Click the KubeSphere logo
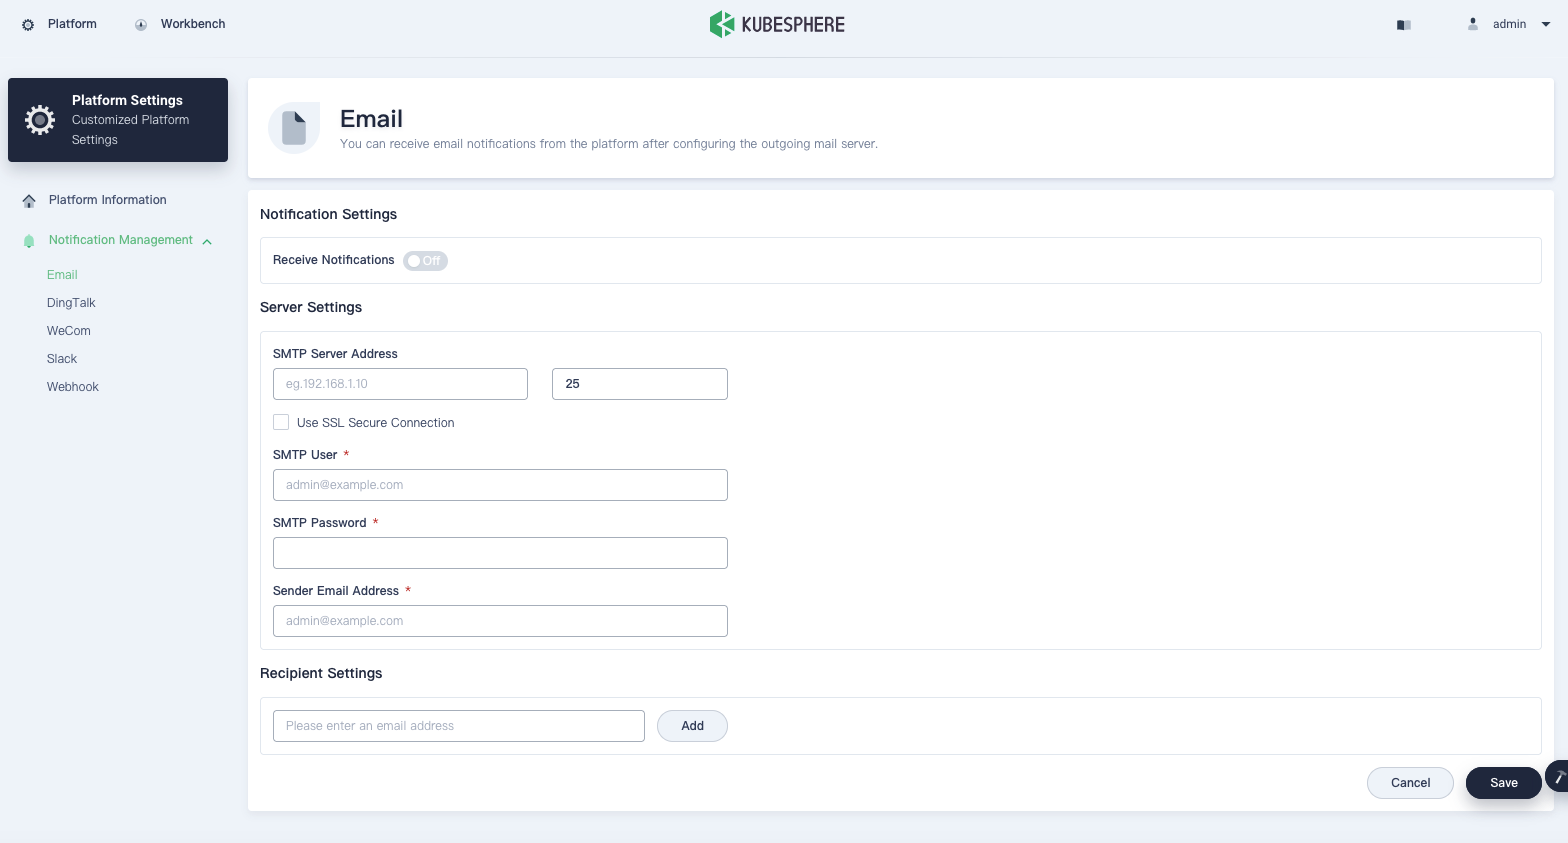This screenshot has height=843, width=1568. (777, 24)
